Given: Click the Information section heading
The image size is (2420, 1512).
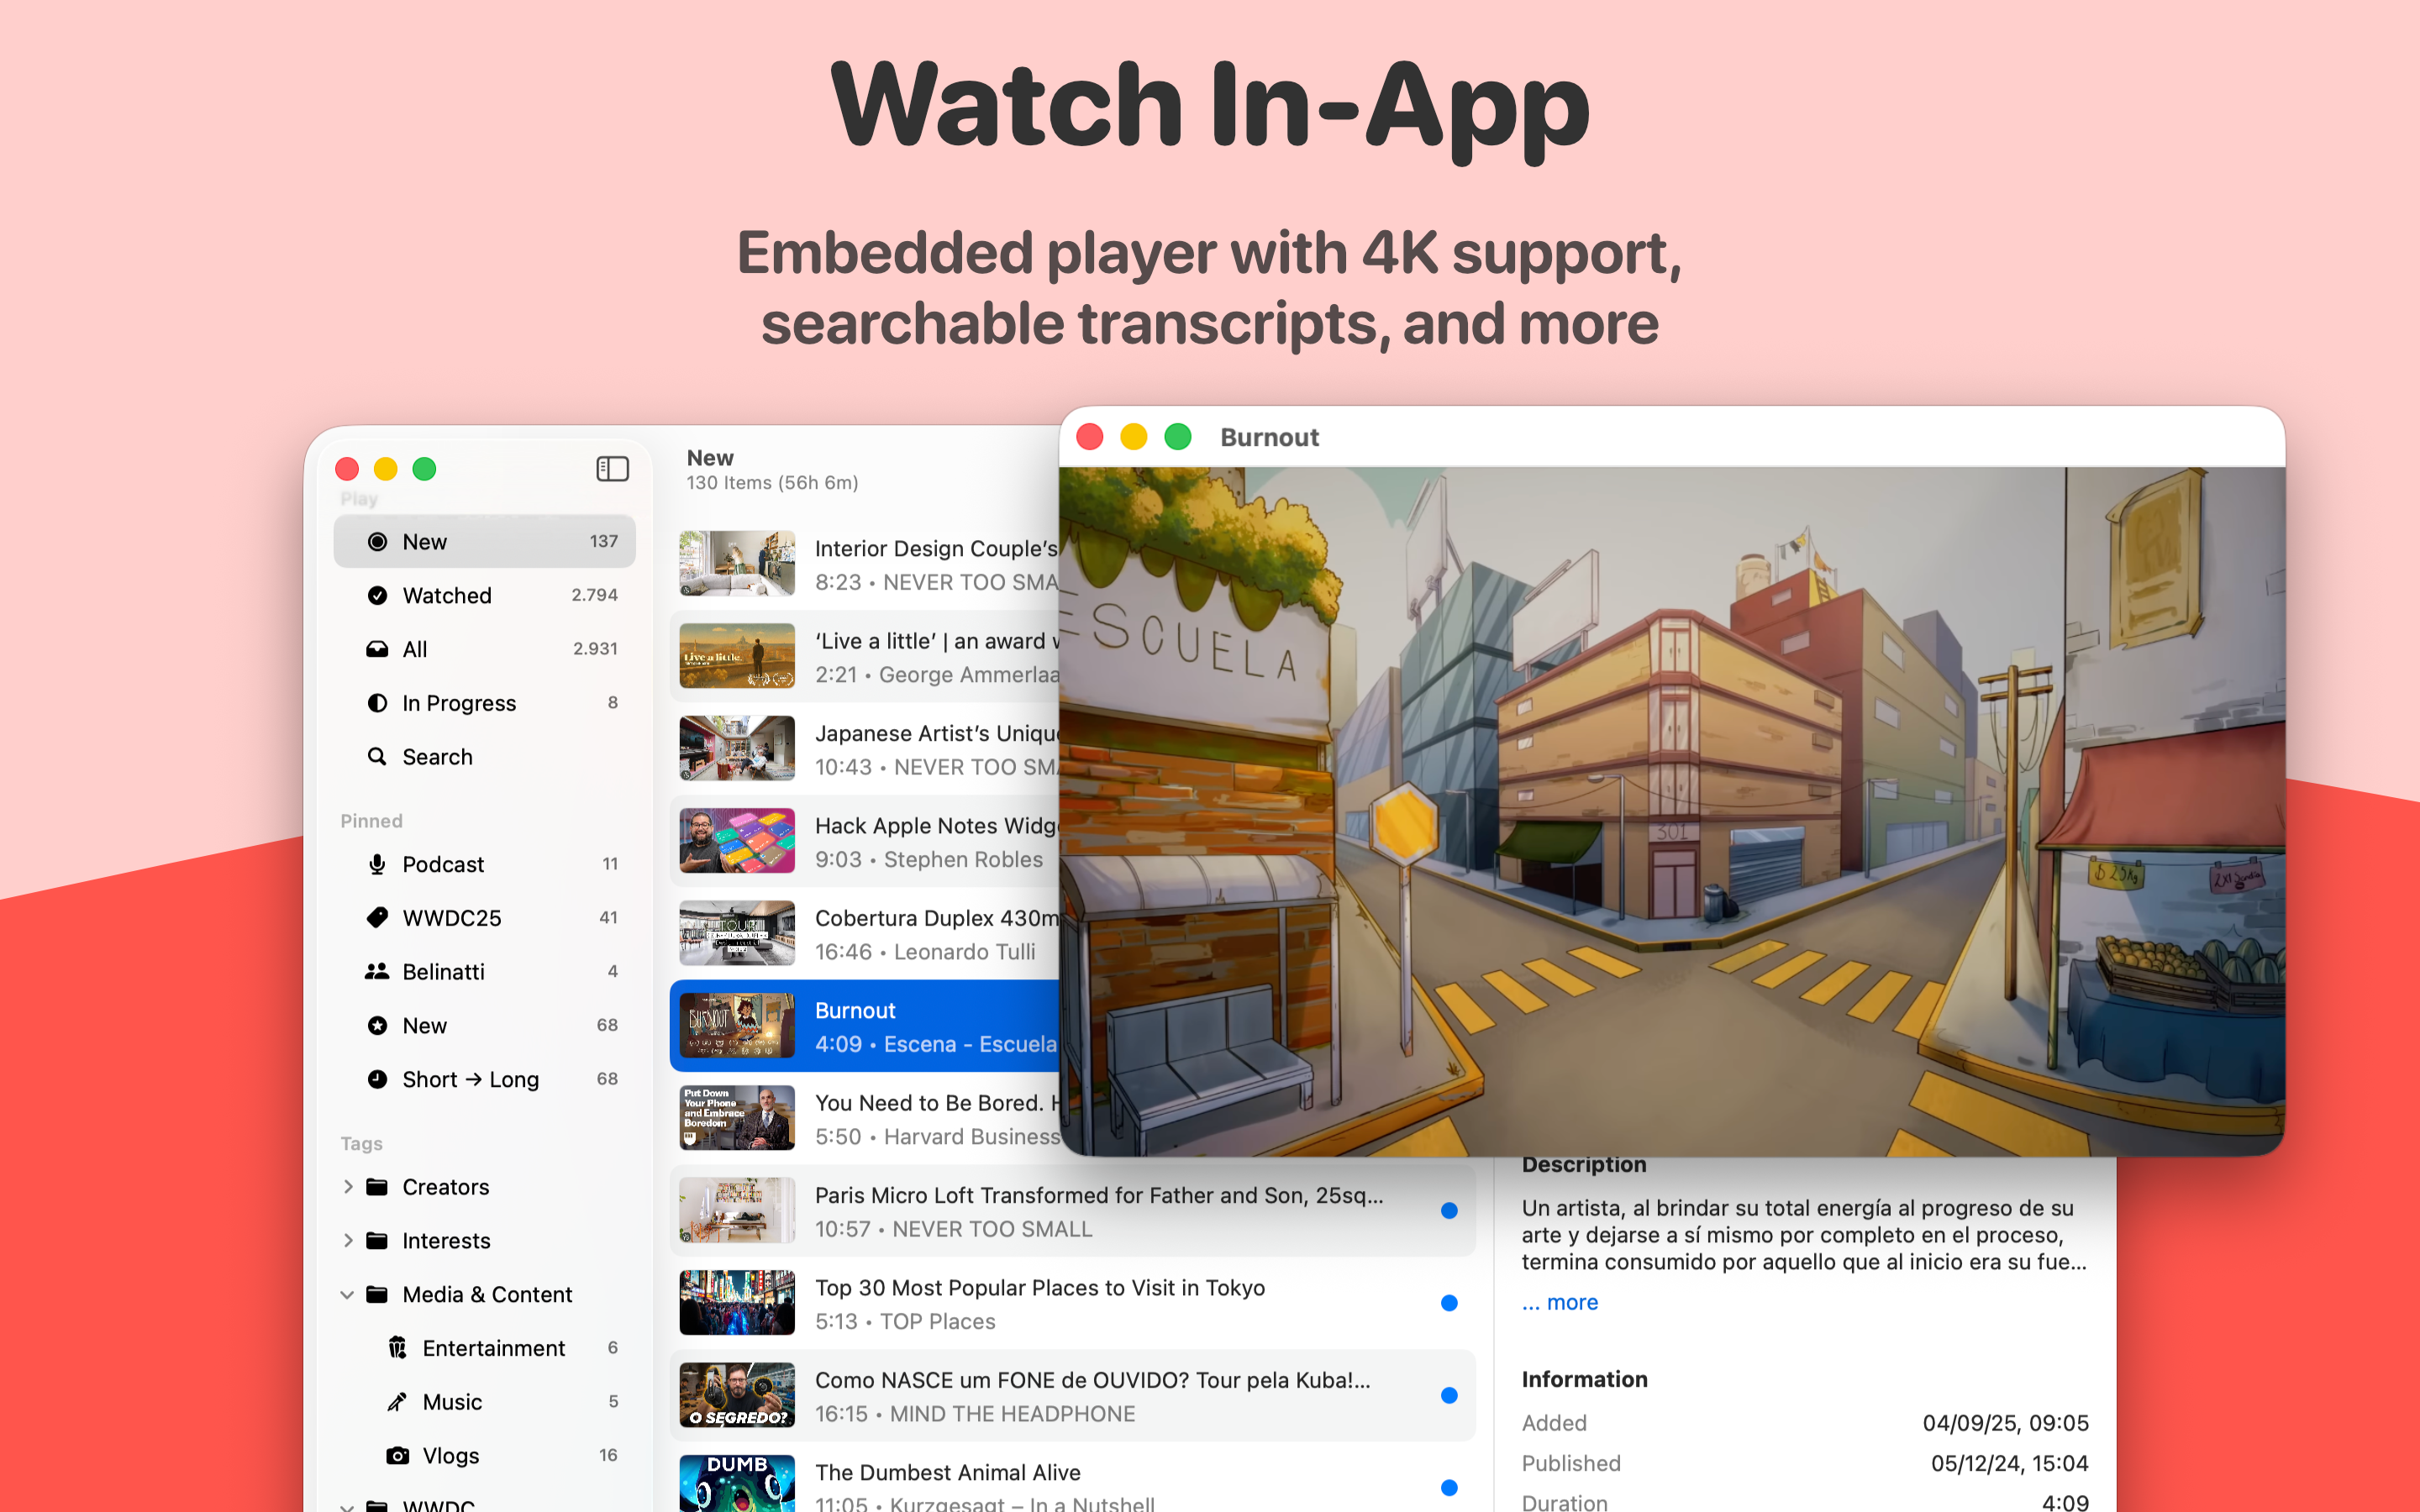Looking at the screenshot, I should click(x=1584, y=1380).
